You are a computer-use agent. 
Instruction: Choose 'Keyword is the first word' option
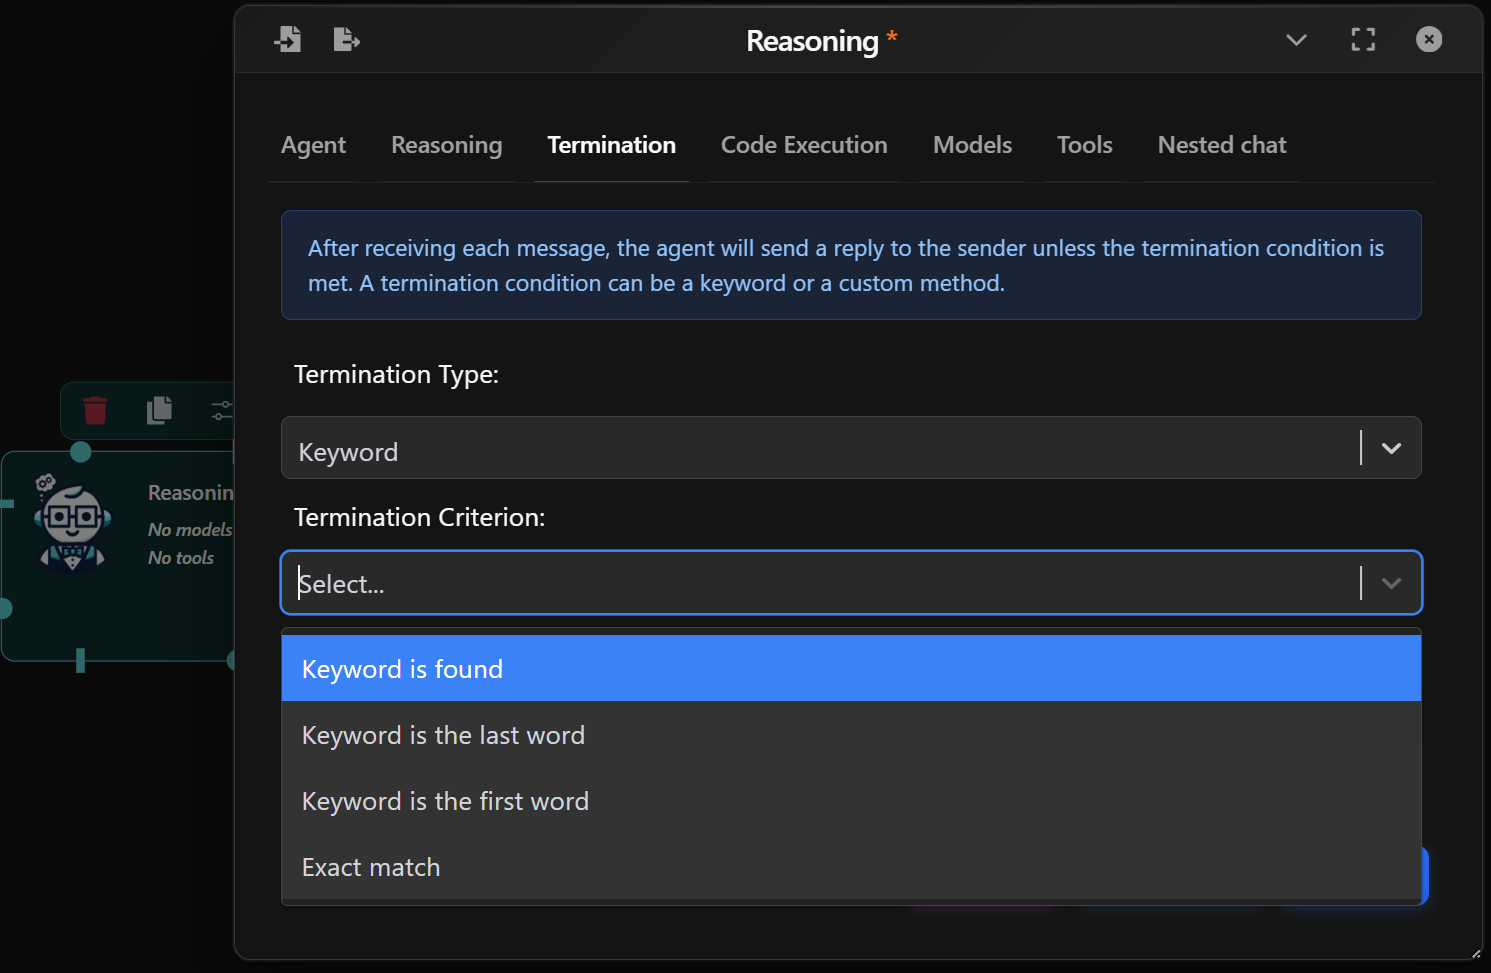(445, 801)
